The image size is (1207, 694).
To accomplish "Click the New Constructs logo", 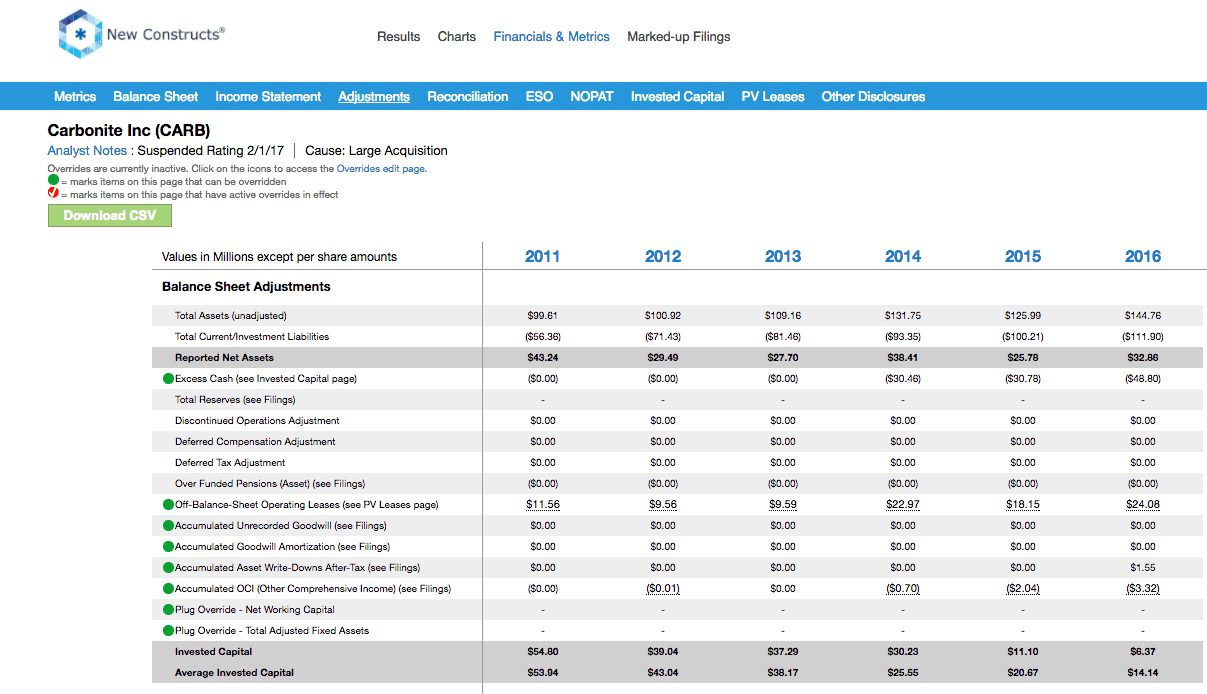I will [x=142, y=34].
